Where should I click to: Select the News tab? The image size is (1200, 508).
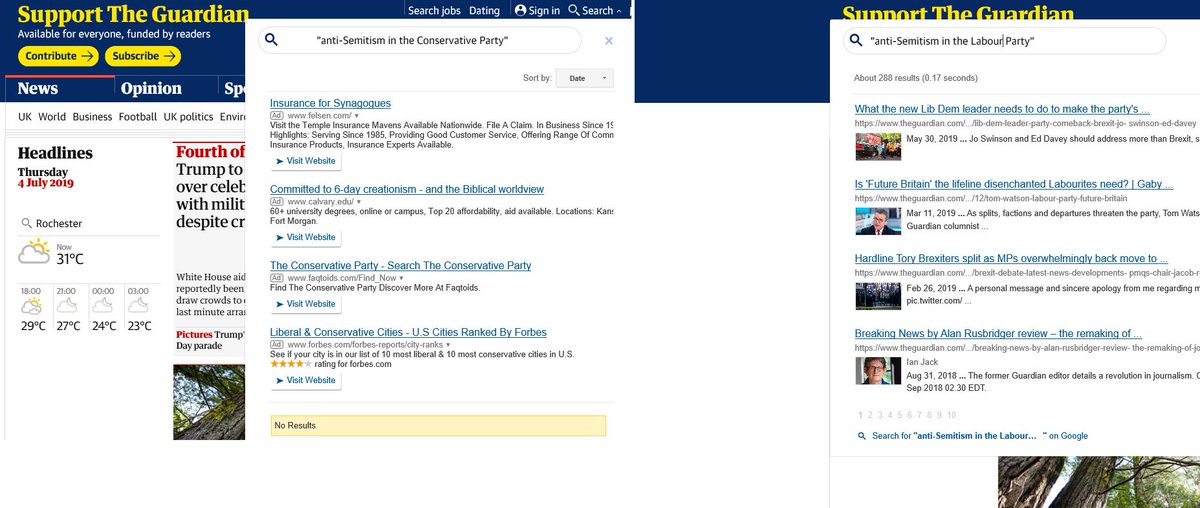[37, 88]
